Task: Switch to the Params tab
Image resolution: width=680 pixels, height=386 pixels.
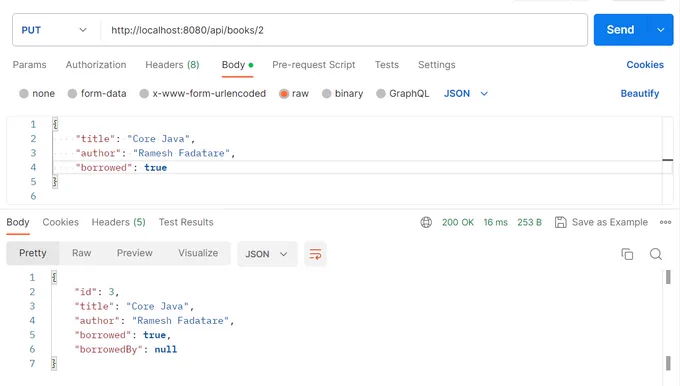Action: pyautogui.click(x=29, y=65)
